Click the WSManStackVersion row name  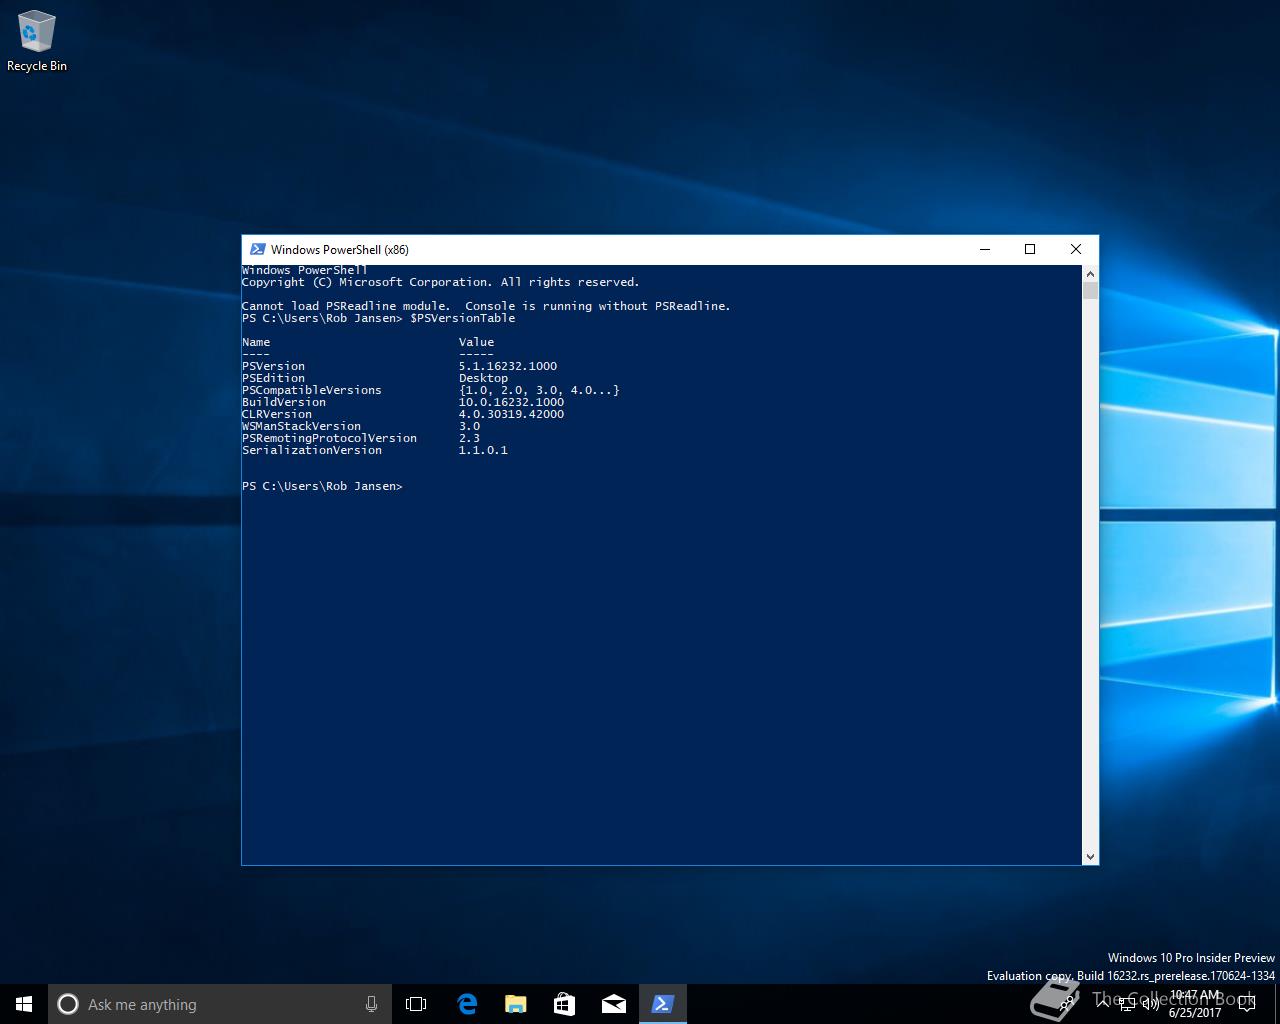tap(301, 426)
